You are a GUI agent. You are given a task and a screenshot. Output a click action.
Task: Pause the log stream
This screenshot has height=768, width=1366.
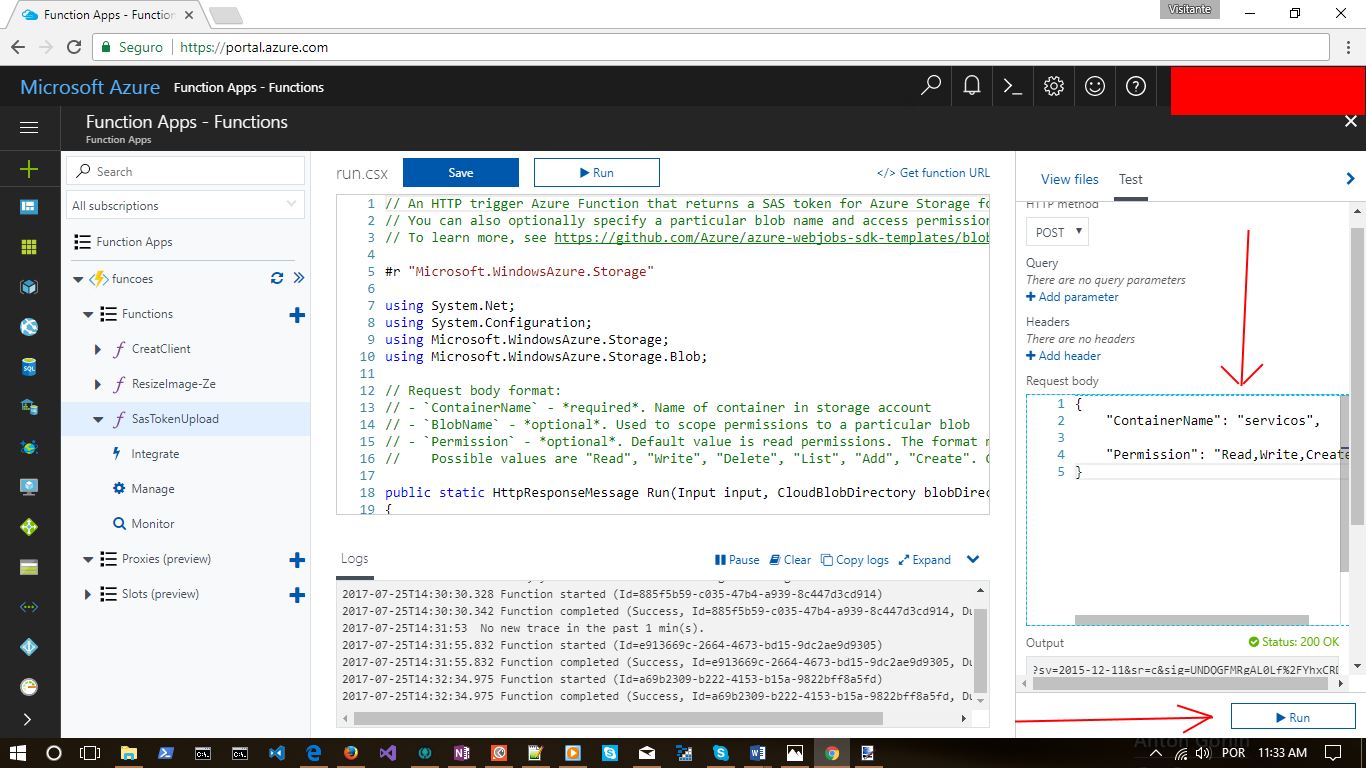[x=737, y=560]
